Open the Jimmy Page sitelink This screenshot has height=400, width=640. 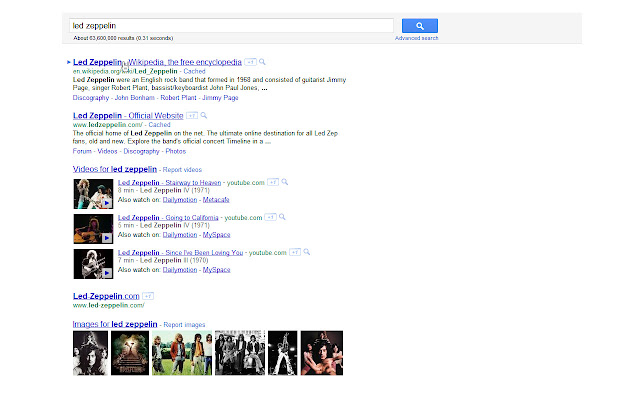220,98
